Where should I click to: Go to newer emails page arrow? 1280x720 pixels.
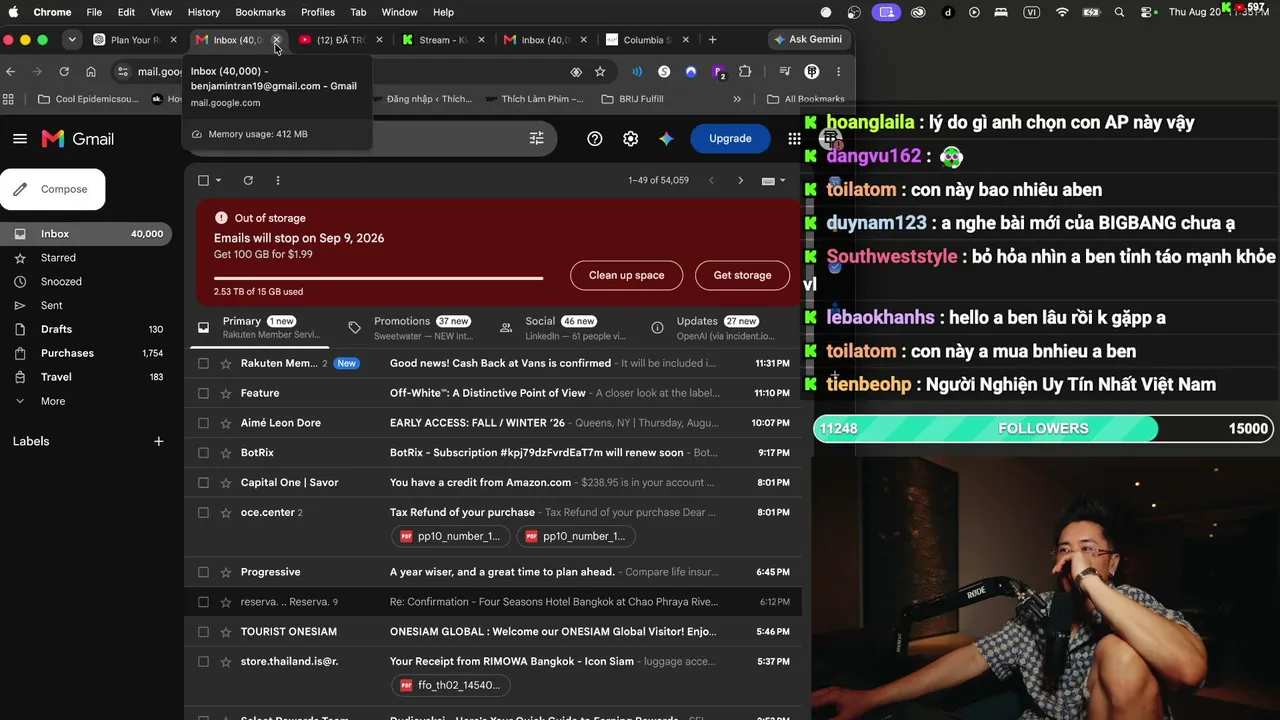pos(711,180)
